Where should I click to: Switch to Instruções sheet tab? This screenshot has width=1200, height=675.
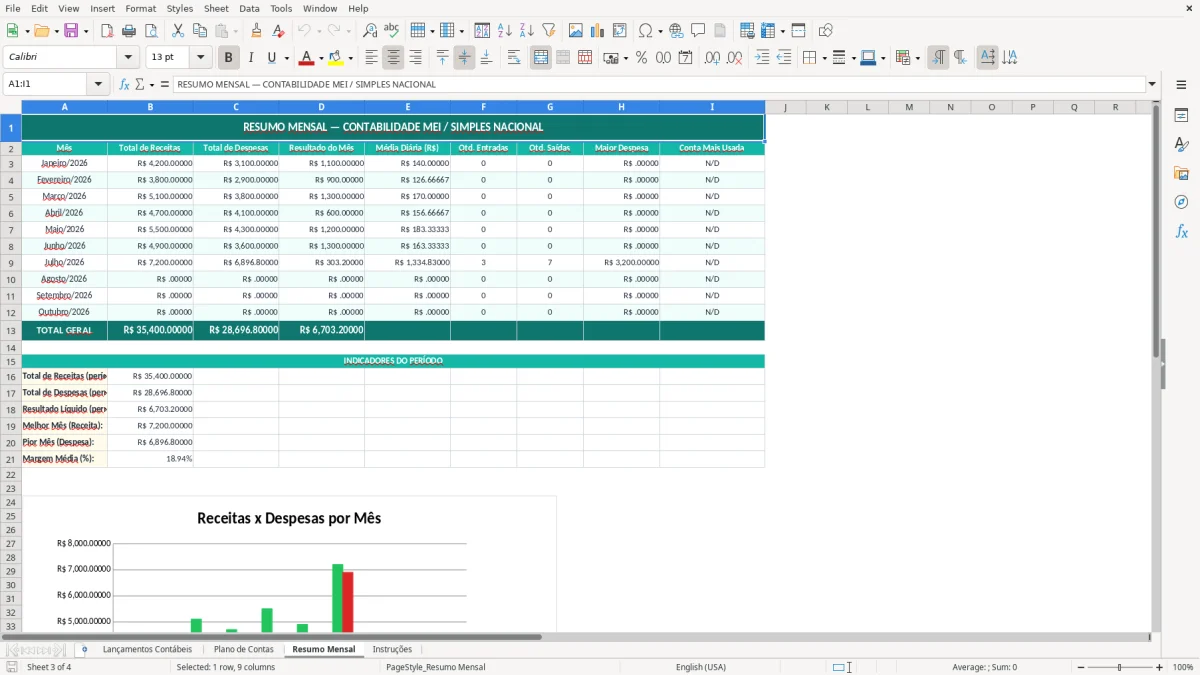[x=392, y=649]
